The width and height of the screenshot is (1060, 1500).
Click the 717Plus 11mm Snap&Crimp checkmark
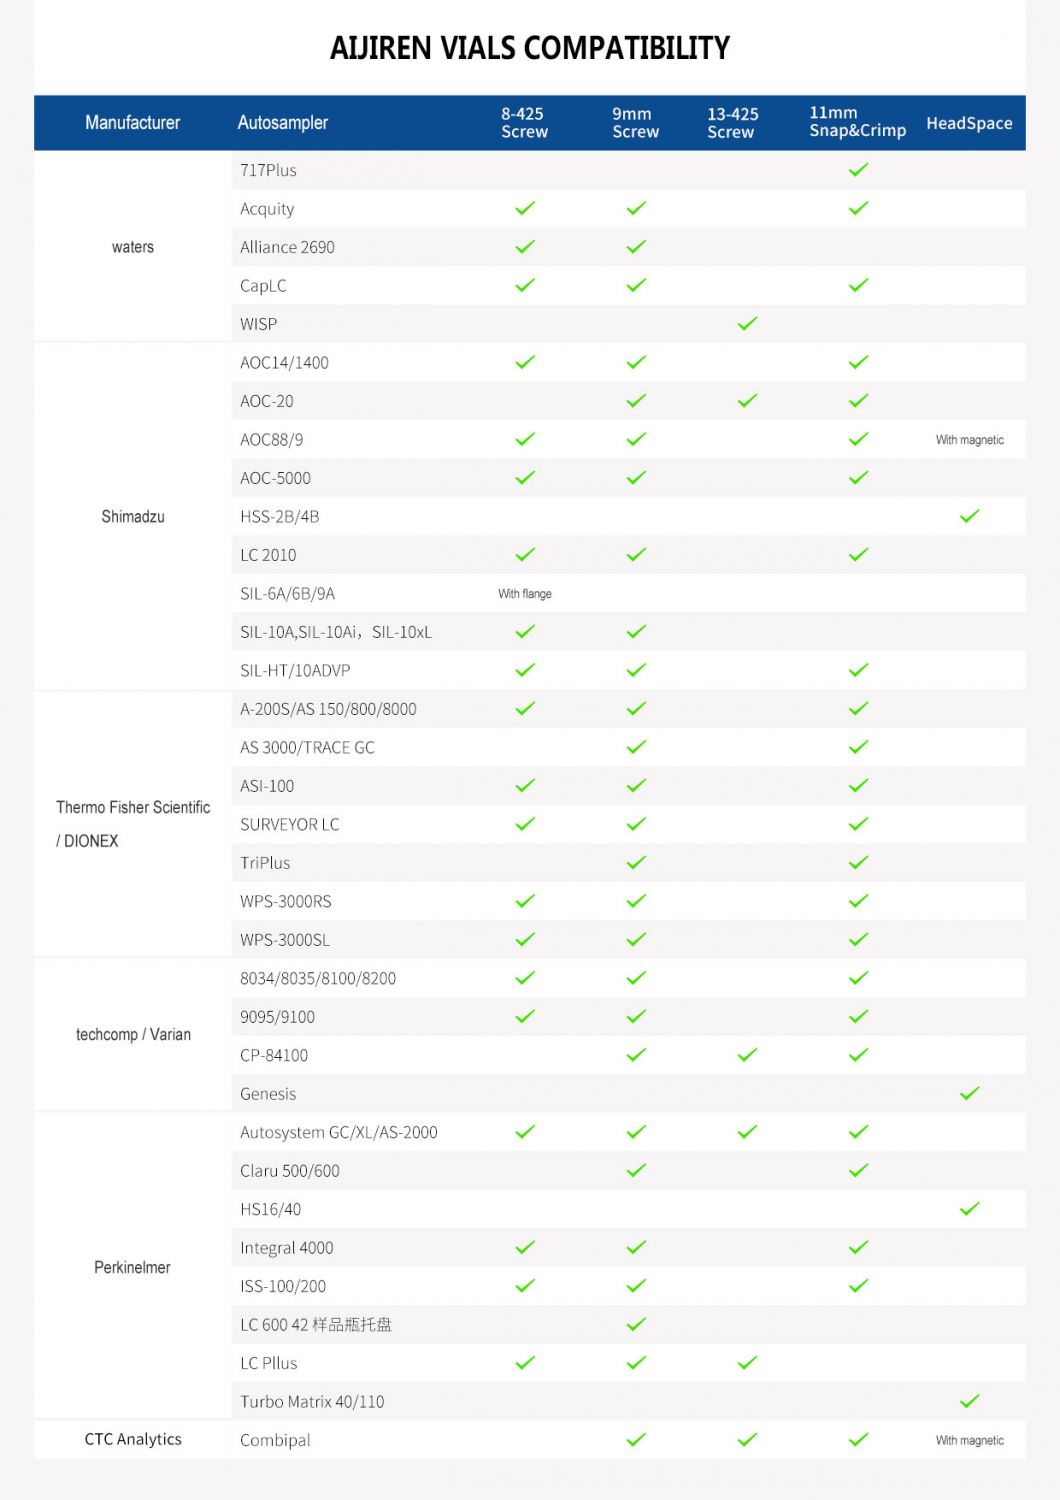pos(858,170)
